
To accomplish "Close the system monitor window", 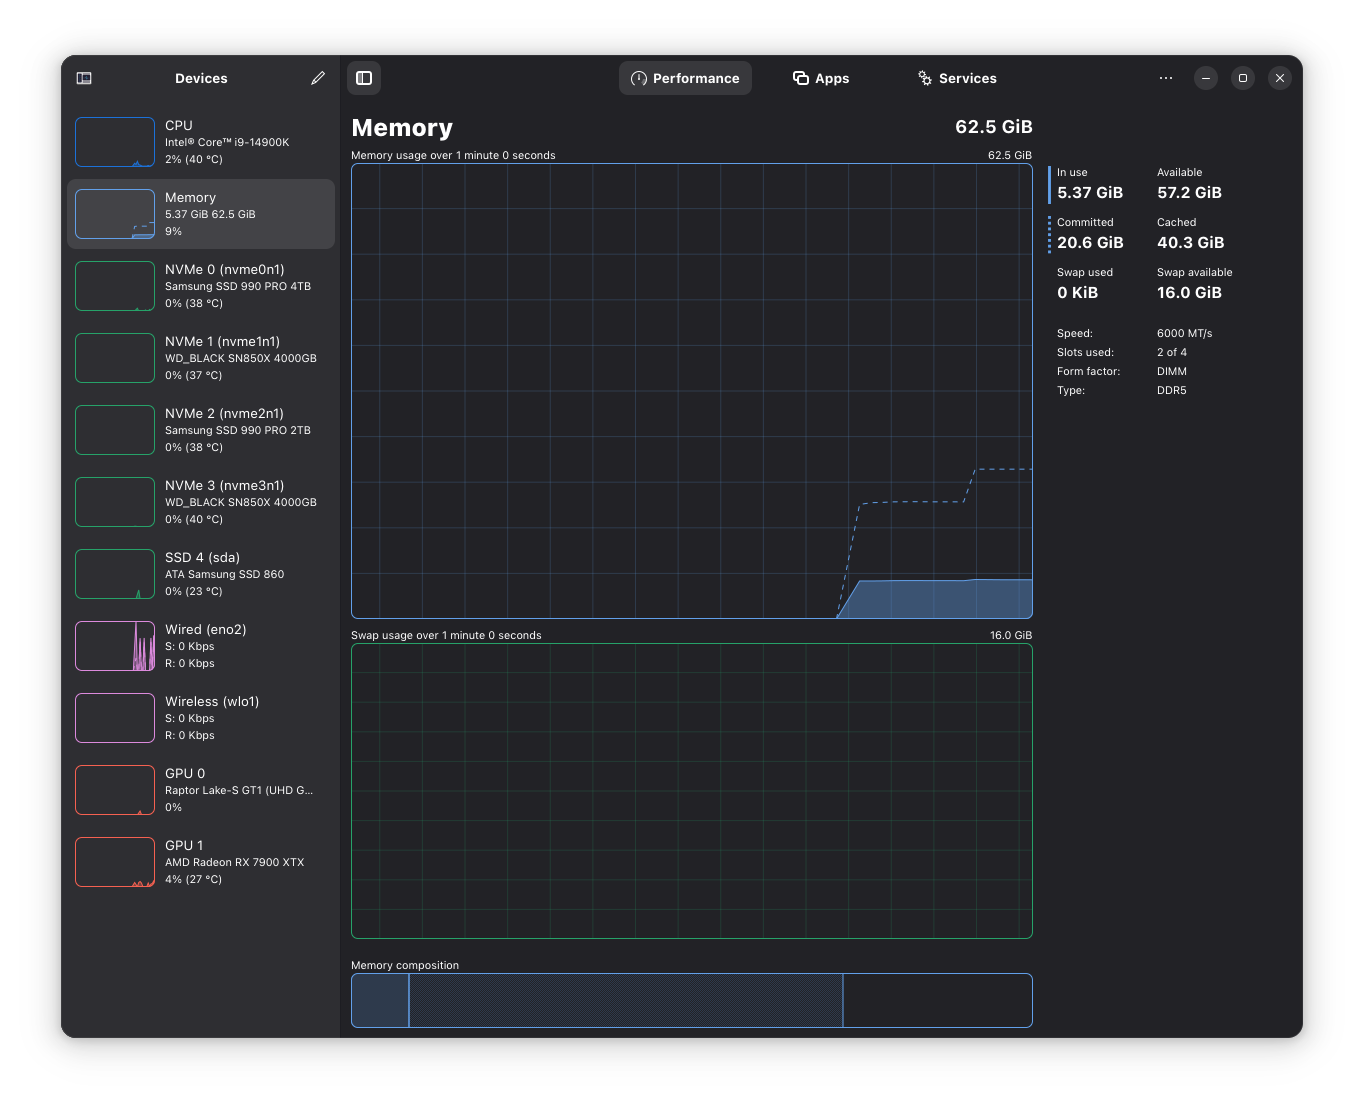I will [x=1280, y=78].
